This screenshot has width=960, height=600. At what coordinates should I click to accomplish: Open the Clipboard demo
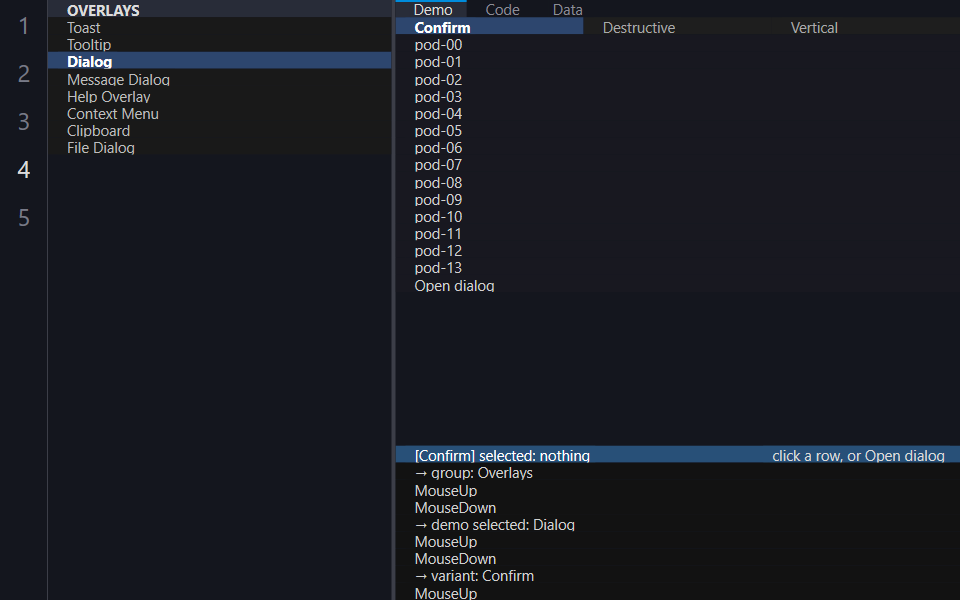point(219,130)
